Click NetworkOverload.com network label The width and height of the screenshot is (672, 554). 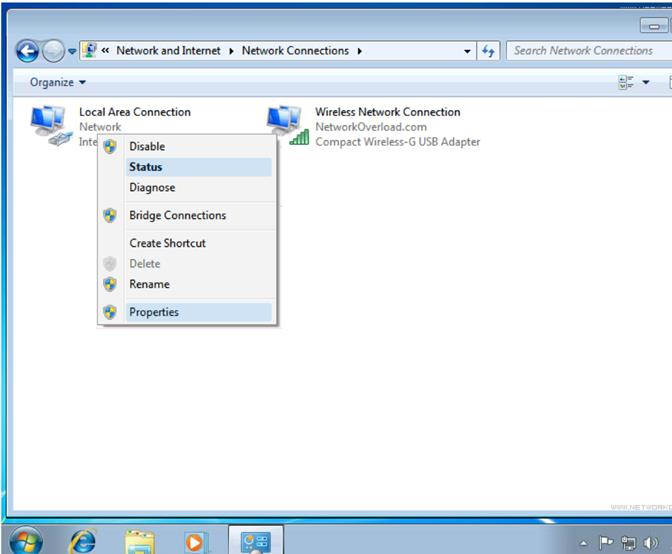tap(371, 127)
